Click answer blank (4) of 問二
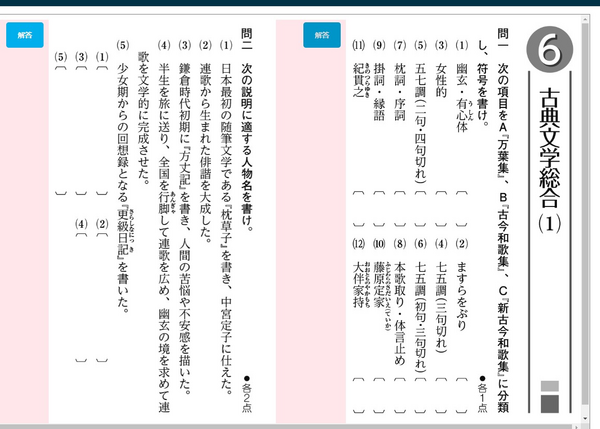600x429 pixels. pos(82,297)
